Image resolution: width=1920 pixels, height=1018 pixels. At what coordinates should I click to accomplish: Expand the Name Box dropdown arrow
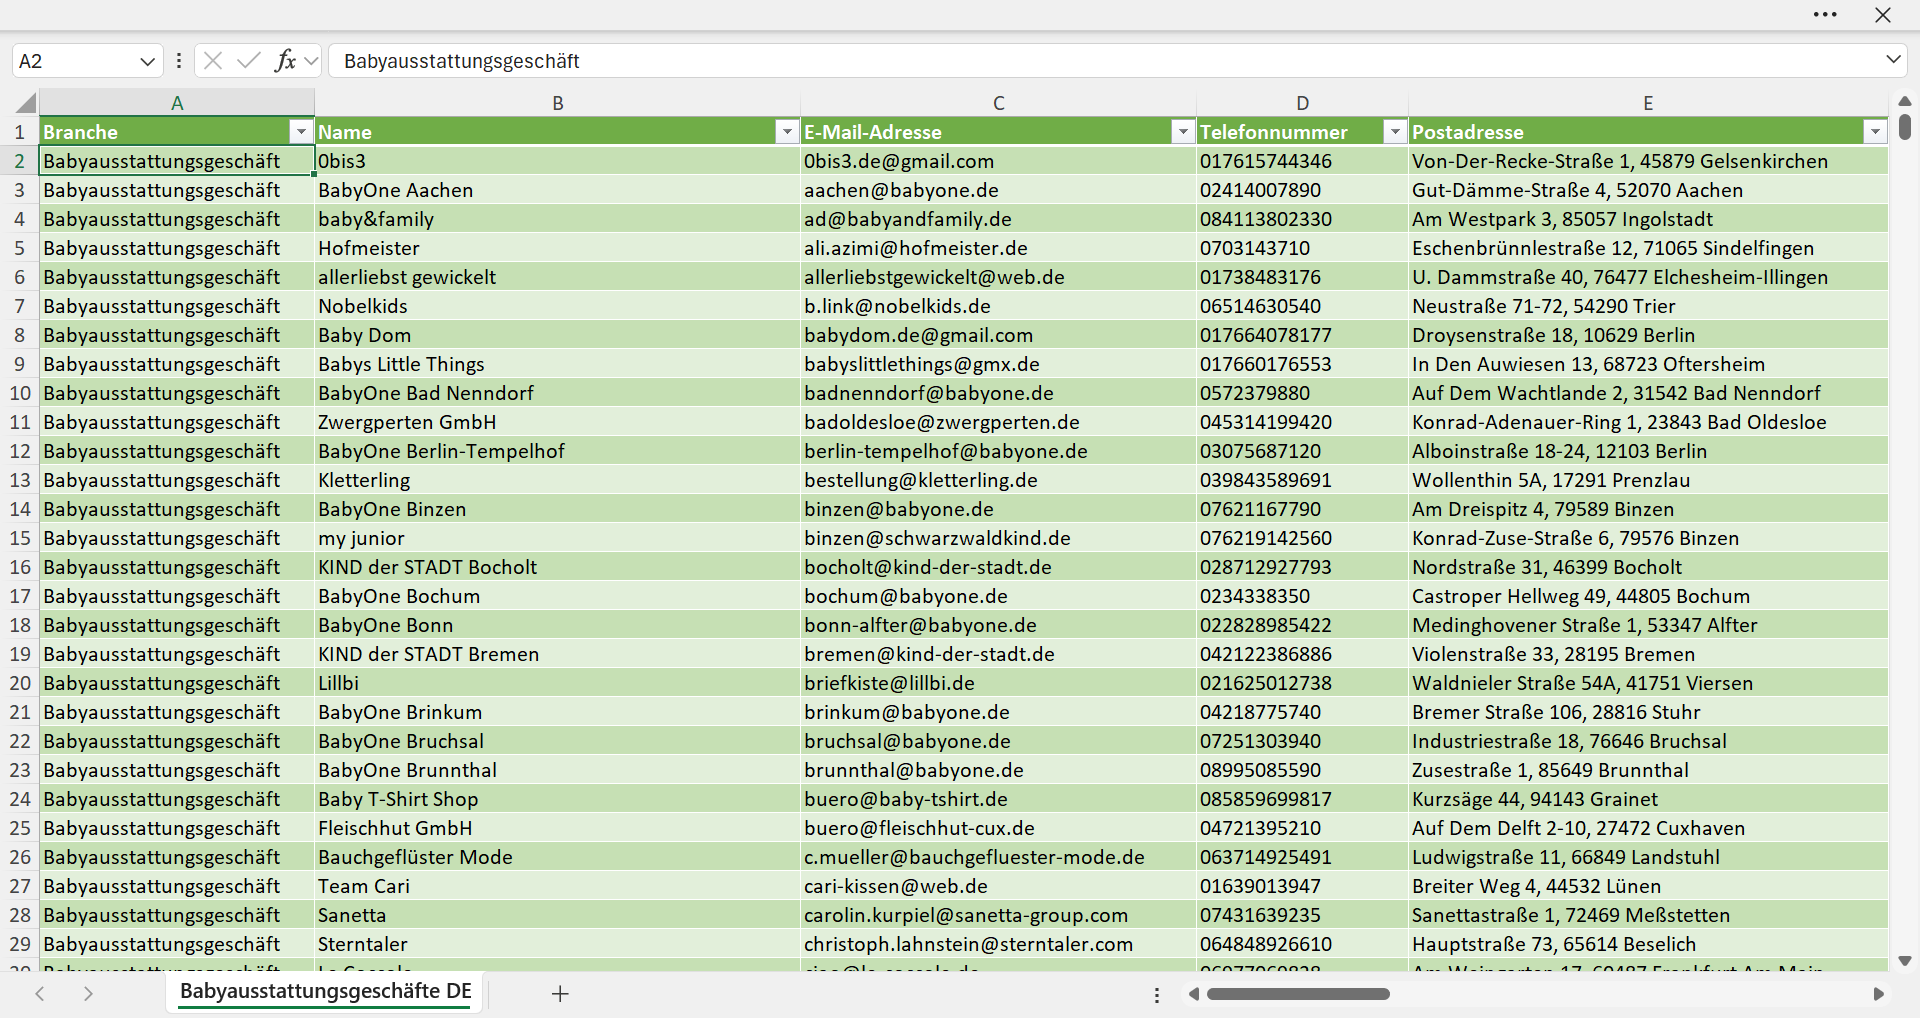(147, 62)
